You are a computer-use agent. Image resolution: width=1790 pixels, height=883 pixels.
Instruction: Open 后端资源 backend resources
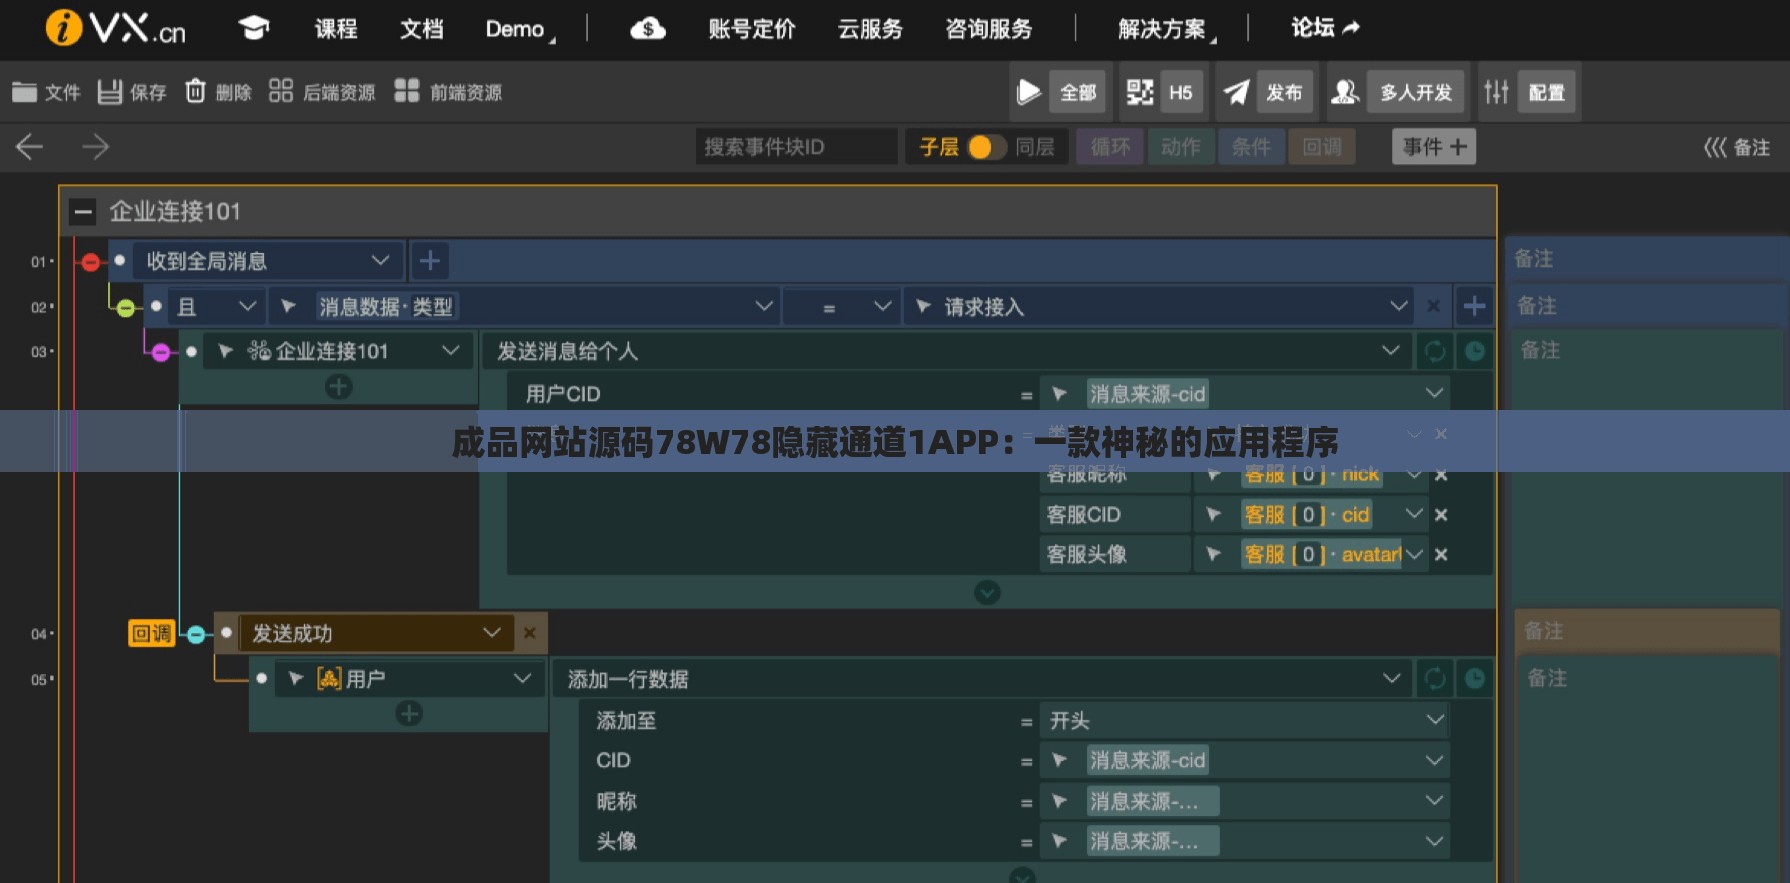pyautogui.click(x=322, y=92)
